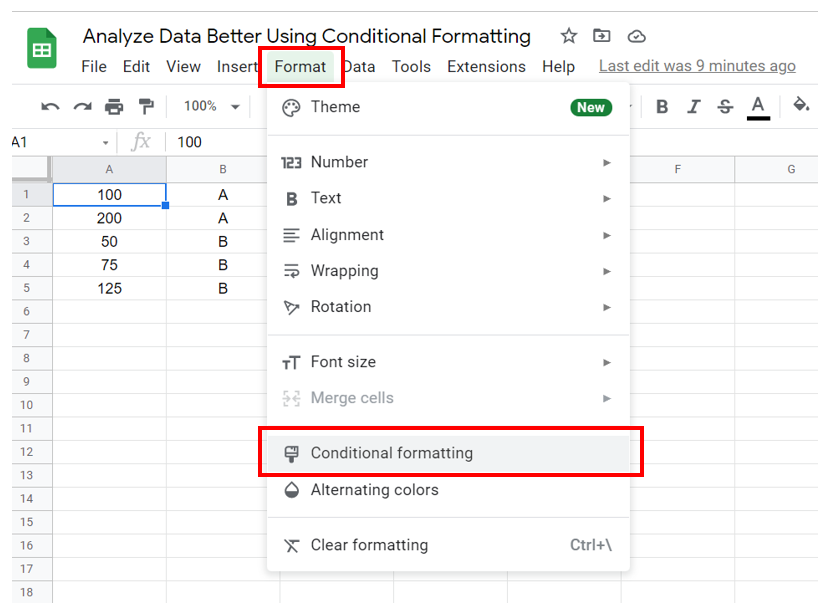
Task: Click the move to folder icon
Action: (x=602, y=36)
